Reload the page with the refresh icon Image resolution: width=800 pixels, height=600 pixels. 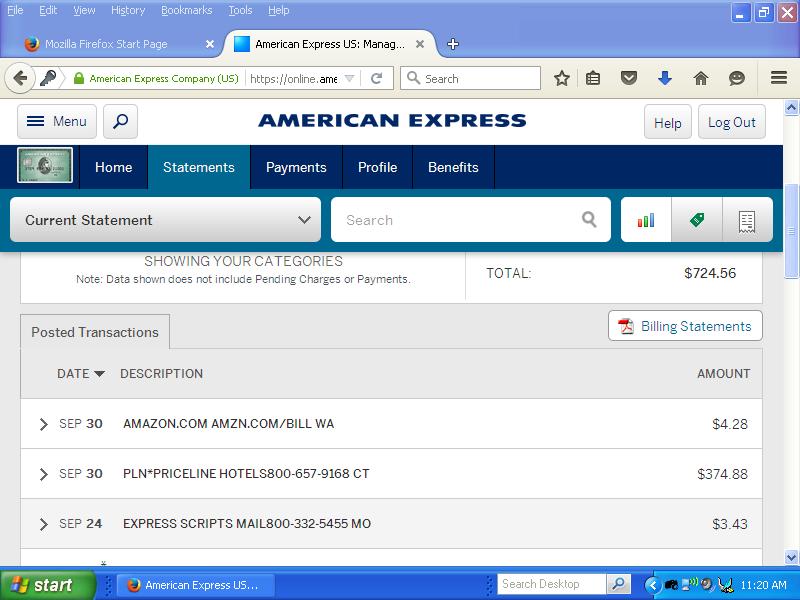[x=377, y=79]
